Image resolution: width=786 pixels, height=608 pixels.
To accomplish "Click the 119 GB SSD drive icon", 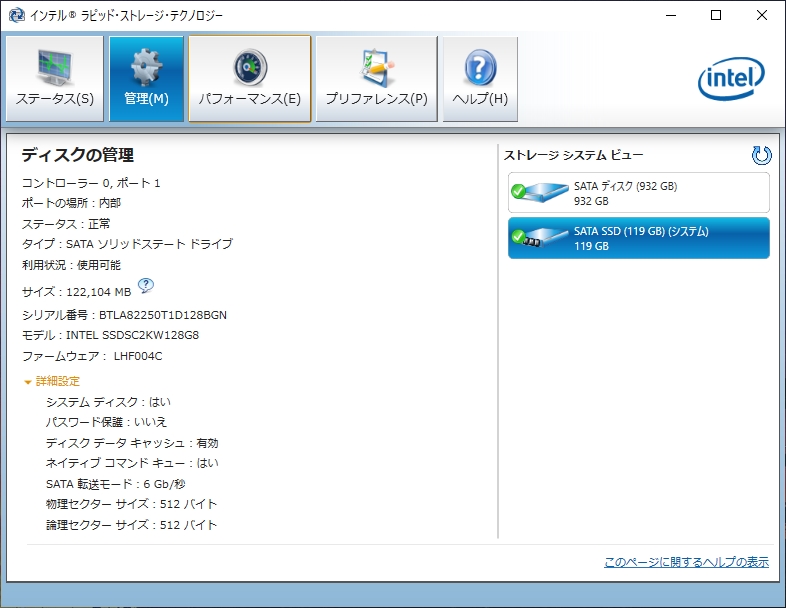I will click(539, 238).
